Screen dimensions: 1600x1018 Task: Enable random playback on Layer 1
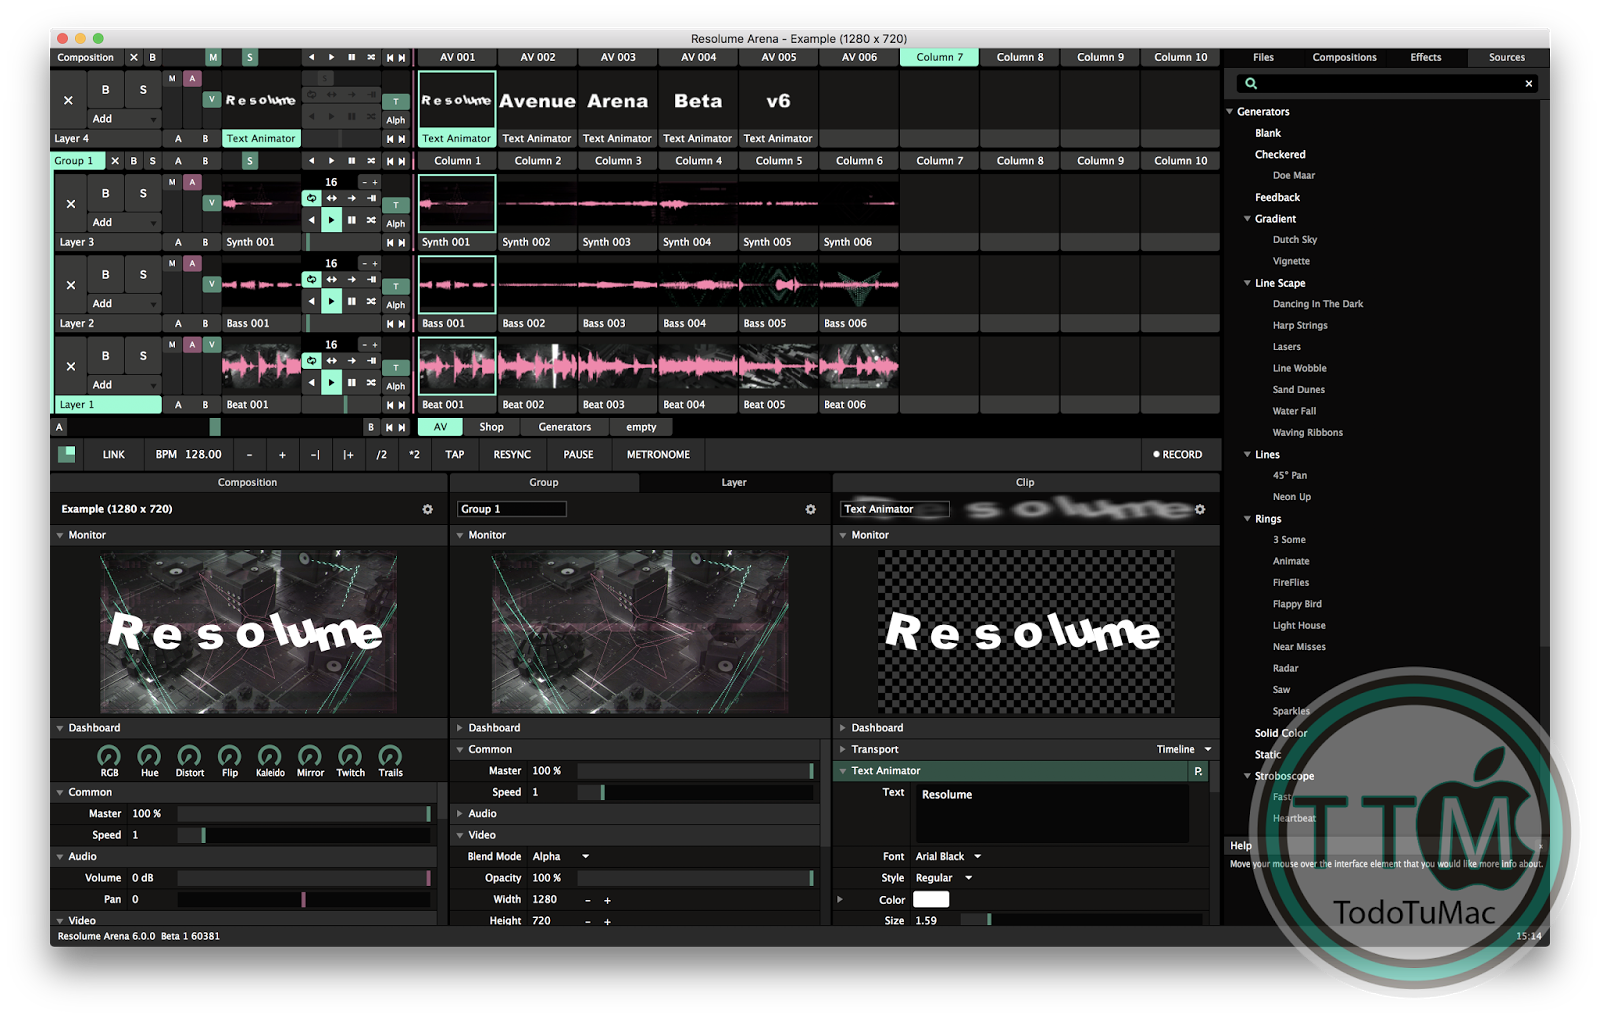pos(371,382)
